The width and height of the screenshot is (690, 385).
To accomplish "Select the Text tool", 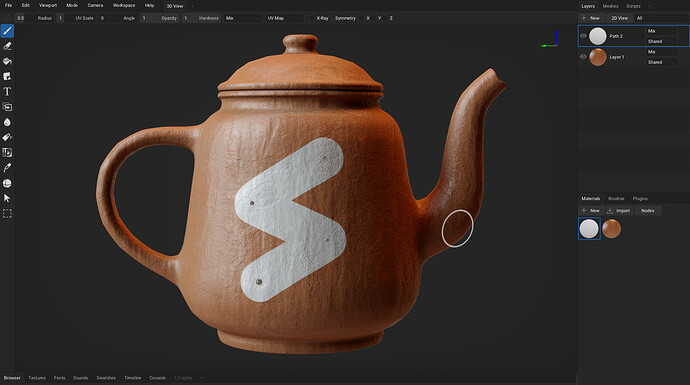I will (x=7, y=92).
